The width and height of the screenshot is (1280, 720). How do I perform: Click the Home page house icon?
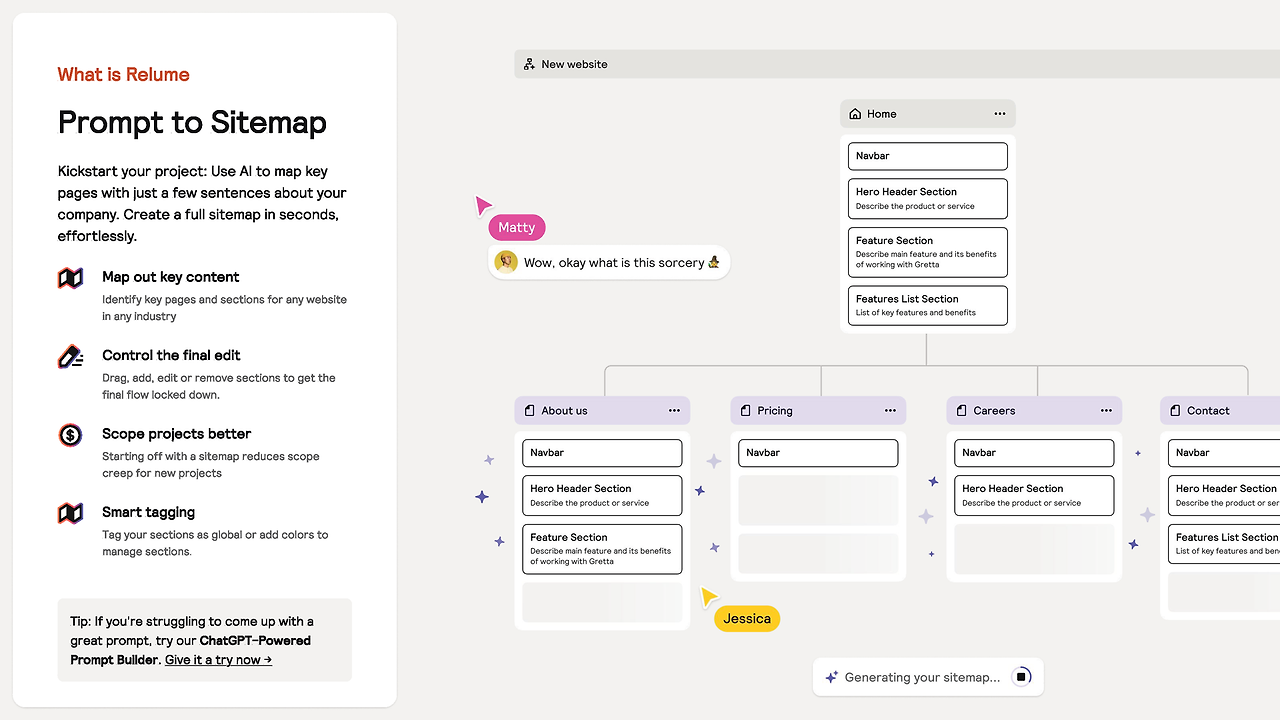pyautogui.click(x=855, y=114)
